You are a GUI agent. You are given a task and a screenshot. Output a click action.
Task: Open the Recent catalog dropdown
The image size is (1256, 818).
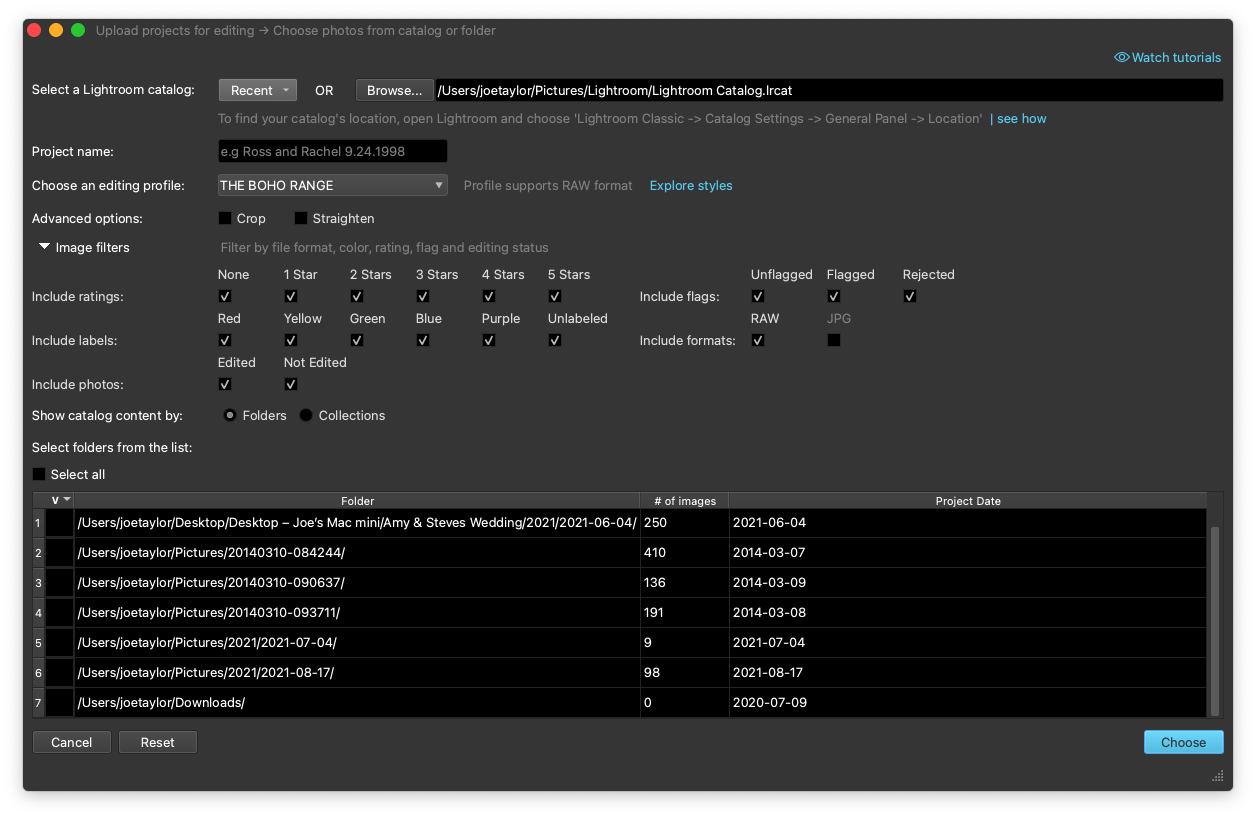[257, 89]
